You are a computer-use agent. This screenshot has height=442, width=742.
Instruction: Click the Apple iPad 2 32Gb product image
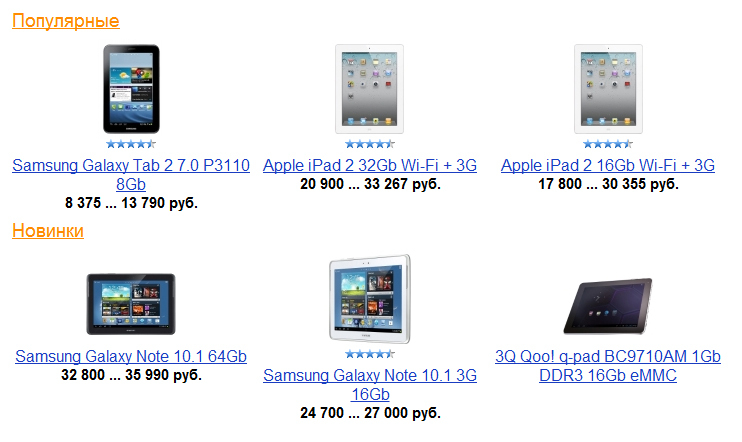(x=370, y=89)
